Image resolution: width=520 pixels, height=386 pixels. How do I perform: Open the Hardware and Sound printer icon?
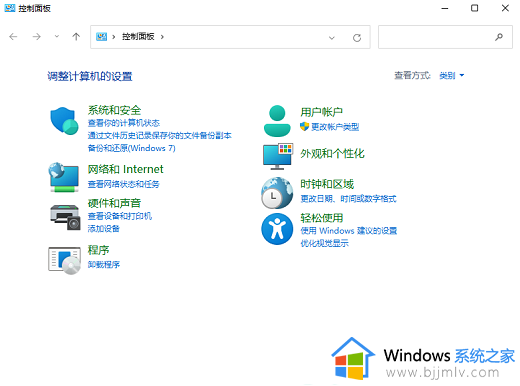(65, 217)
